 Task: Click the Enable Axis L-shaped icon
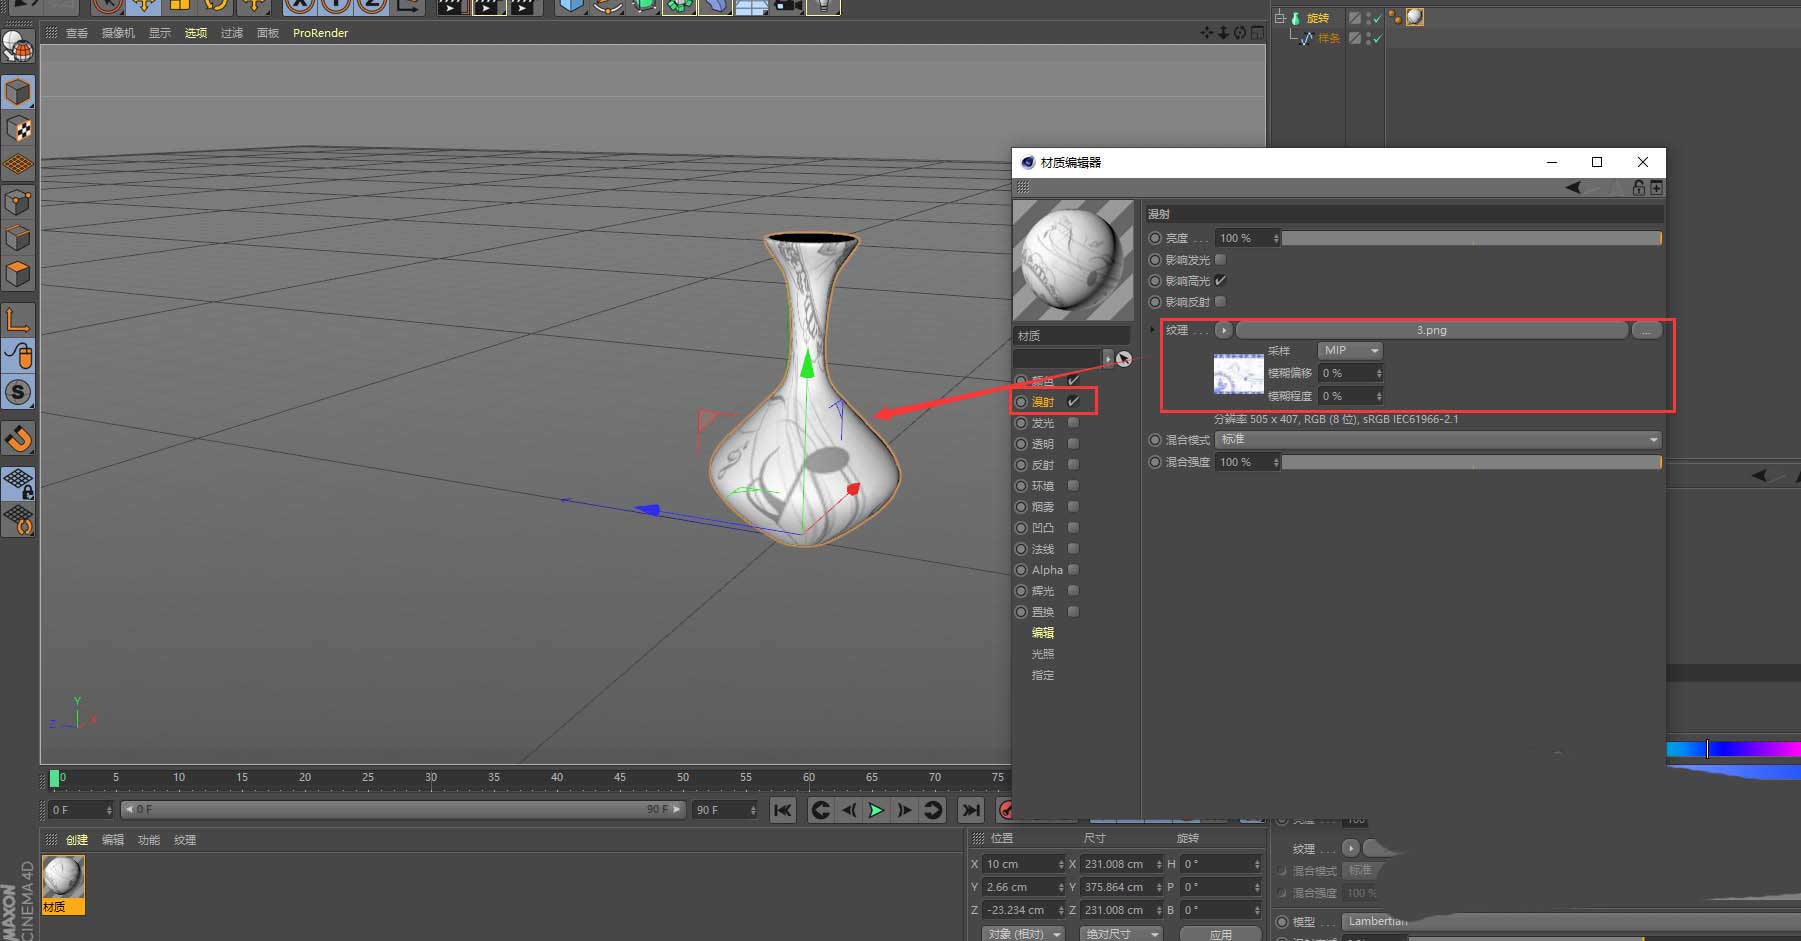tap(18, 320)
